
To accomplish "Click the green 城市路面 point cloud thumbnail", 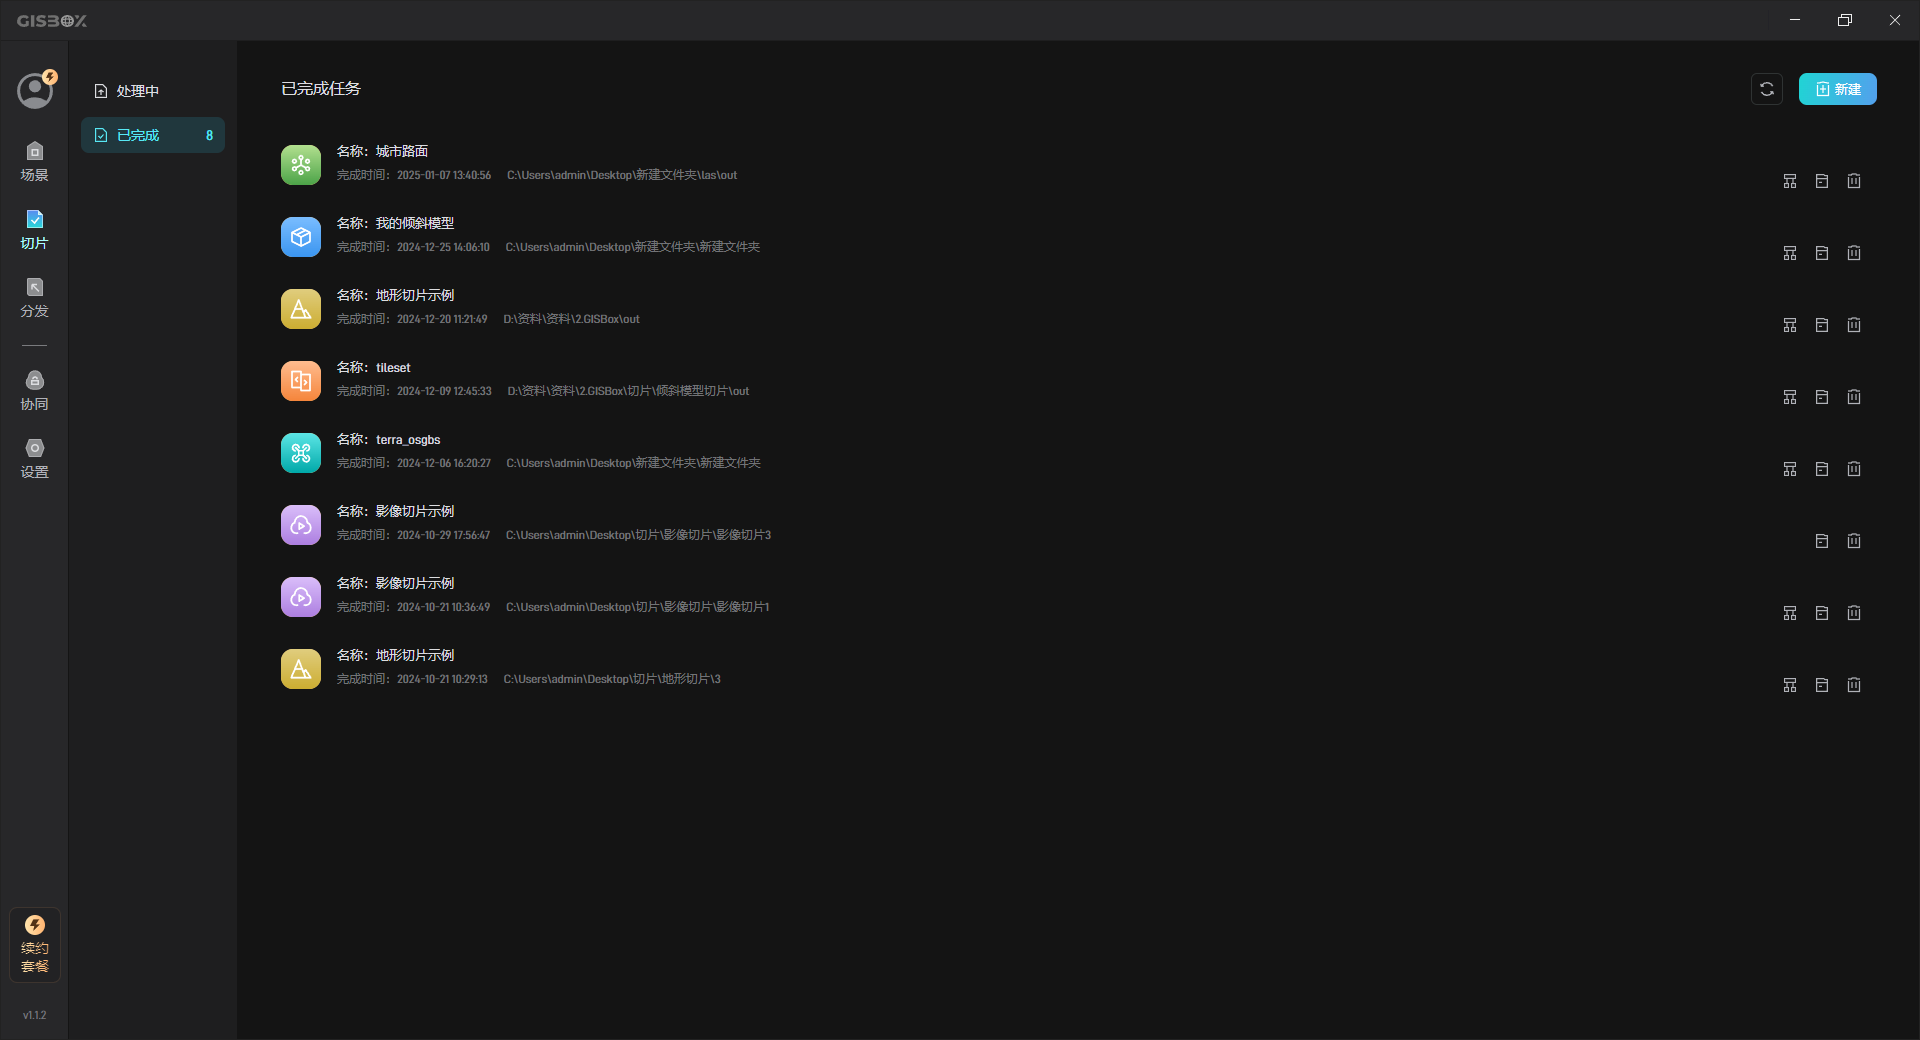I will 301,165.
